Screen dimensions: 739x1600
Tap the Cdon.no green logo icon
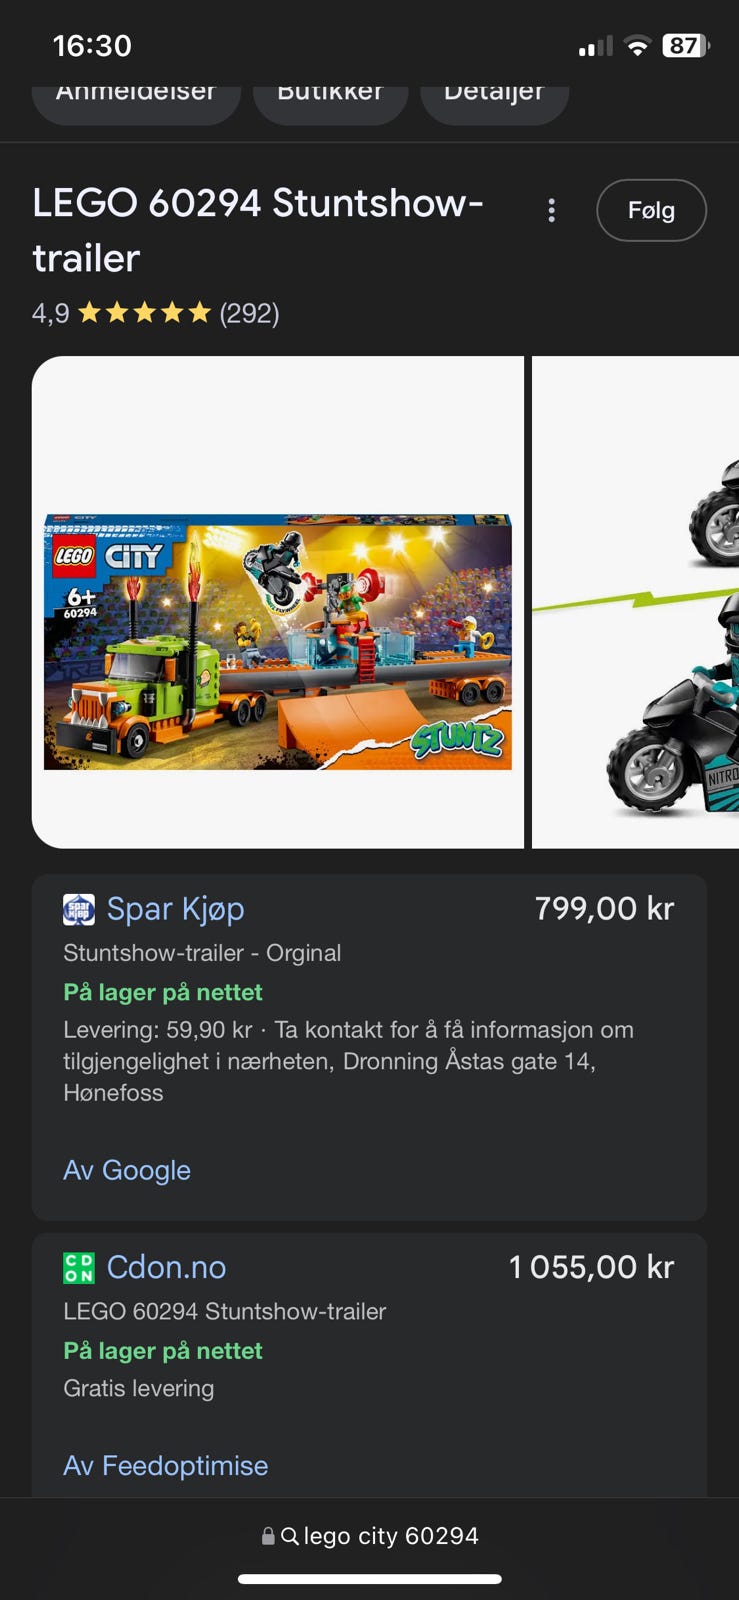(79, 1268)
